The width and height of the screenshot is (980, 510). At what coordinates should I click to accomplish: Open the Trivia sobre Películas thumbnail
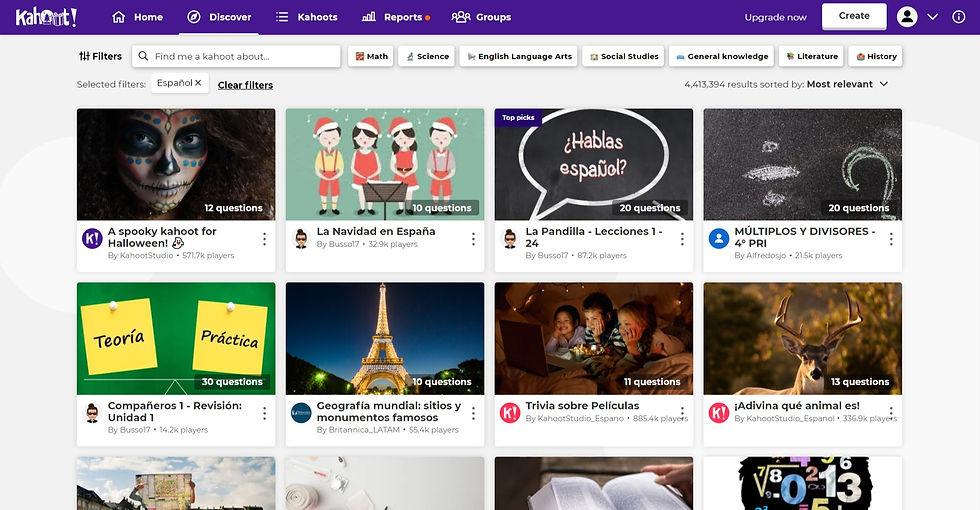(x=594, y=338)
